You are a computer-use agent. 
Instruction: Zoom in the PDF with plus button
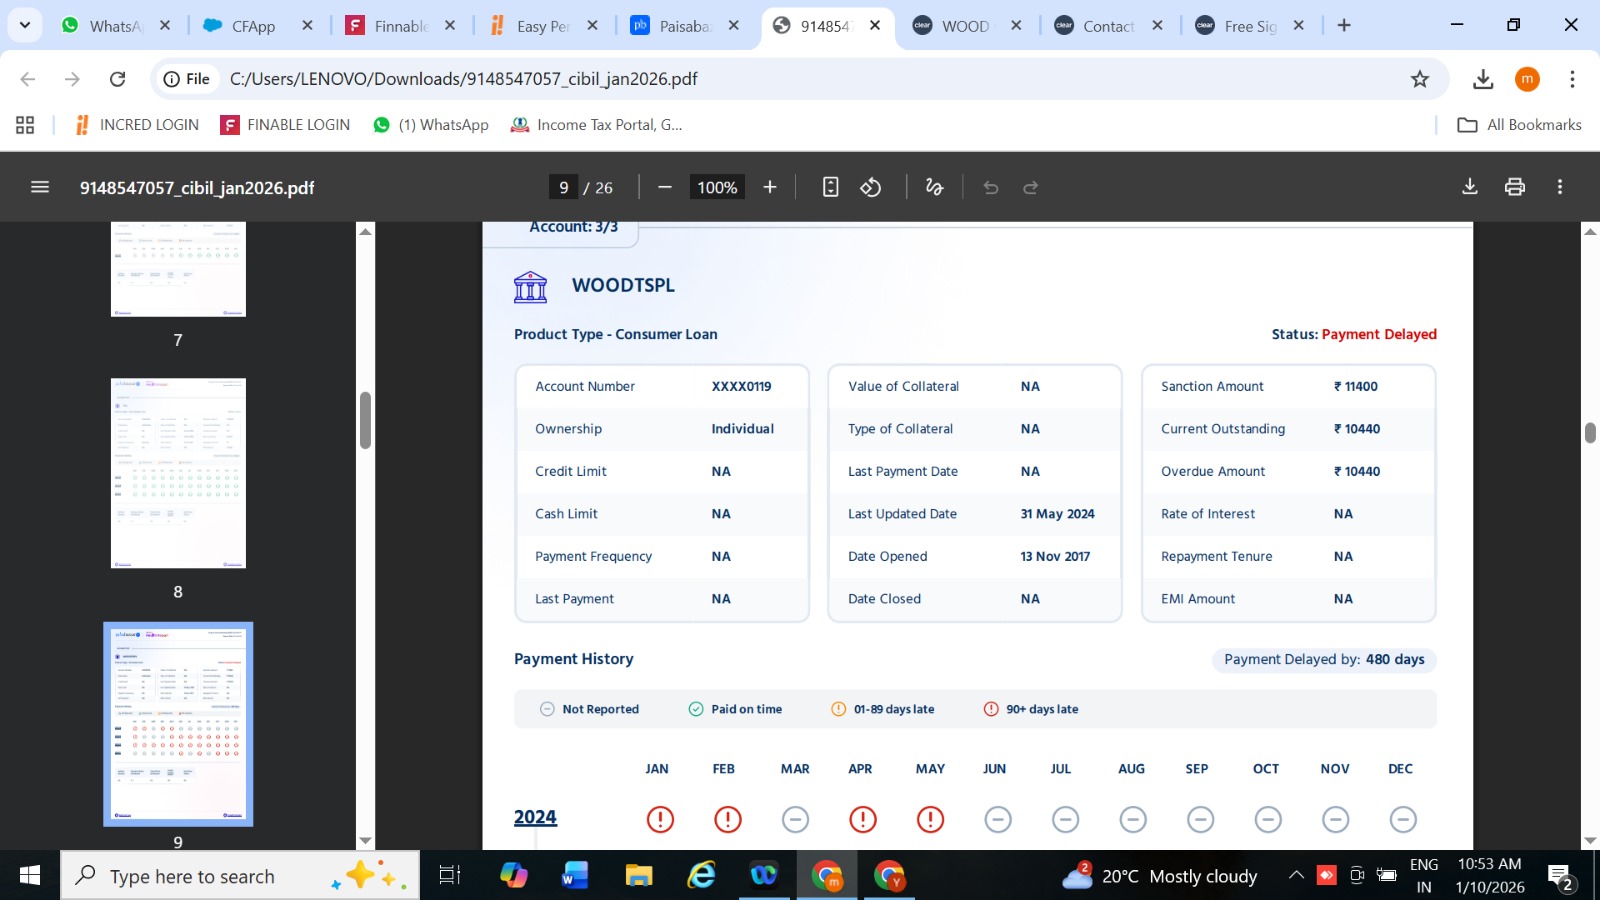click(770, 187)
